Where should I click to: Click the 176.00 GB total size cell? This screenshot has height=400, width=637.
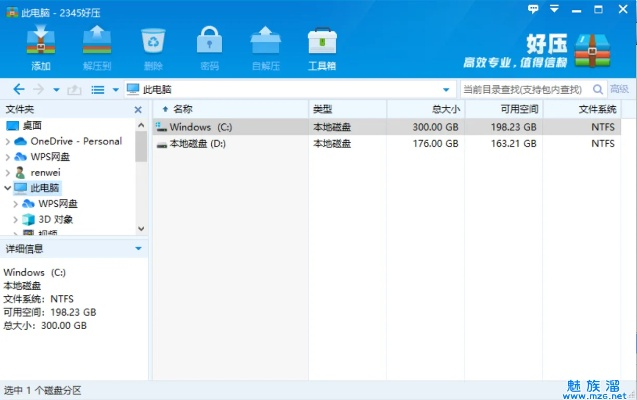436,143
